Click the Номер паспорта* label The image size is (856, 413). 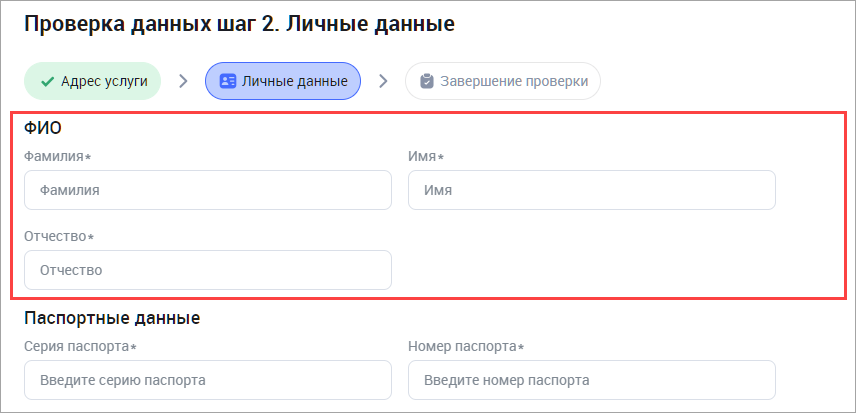pyautogui.click(x=466, y=347)
